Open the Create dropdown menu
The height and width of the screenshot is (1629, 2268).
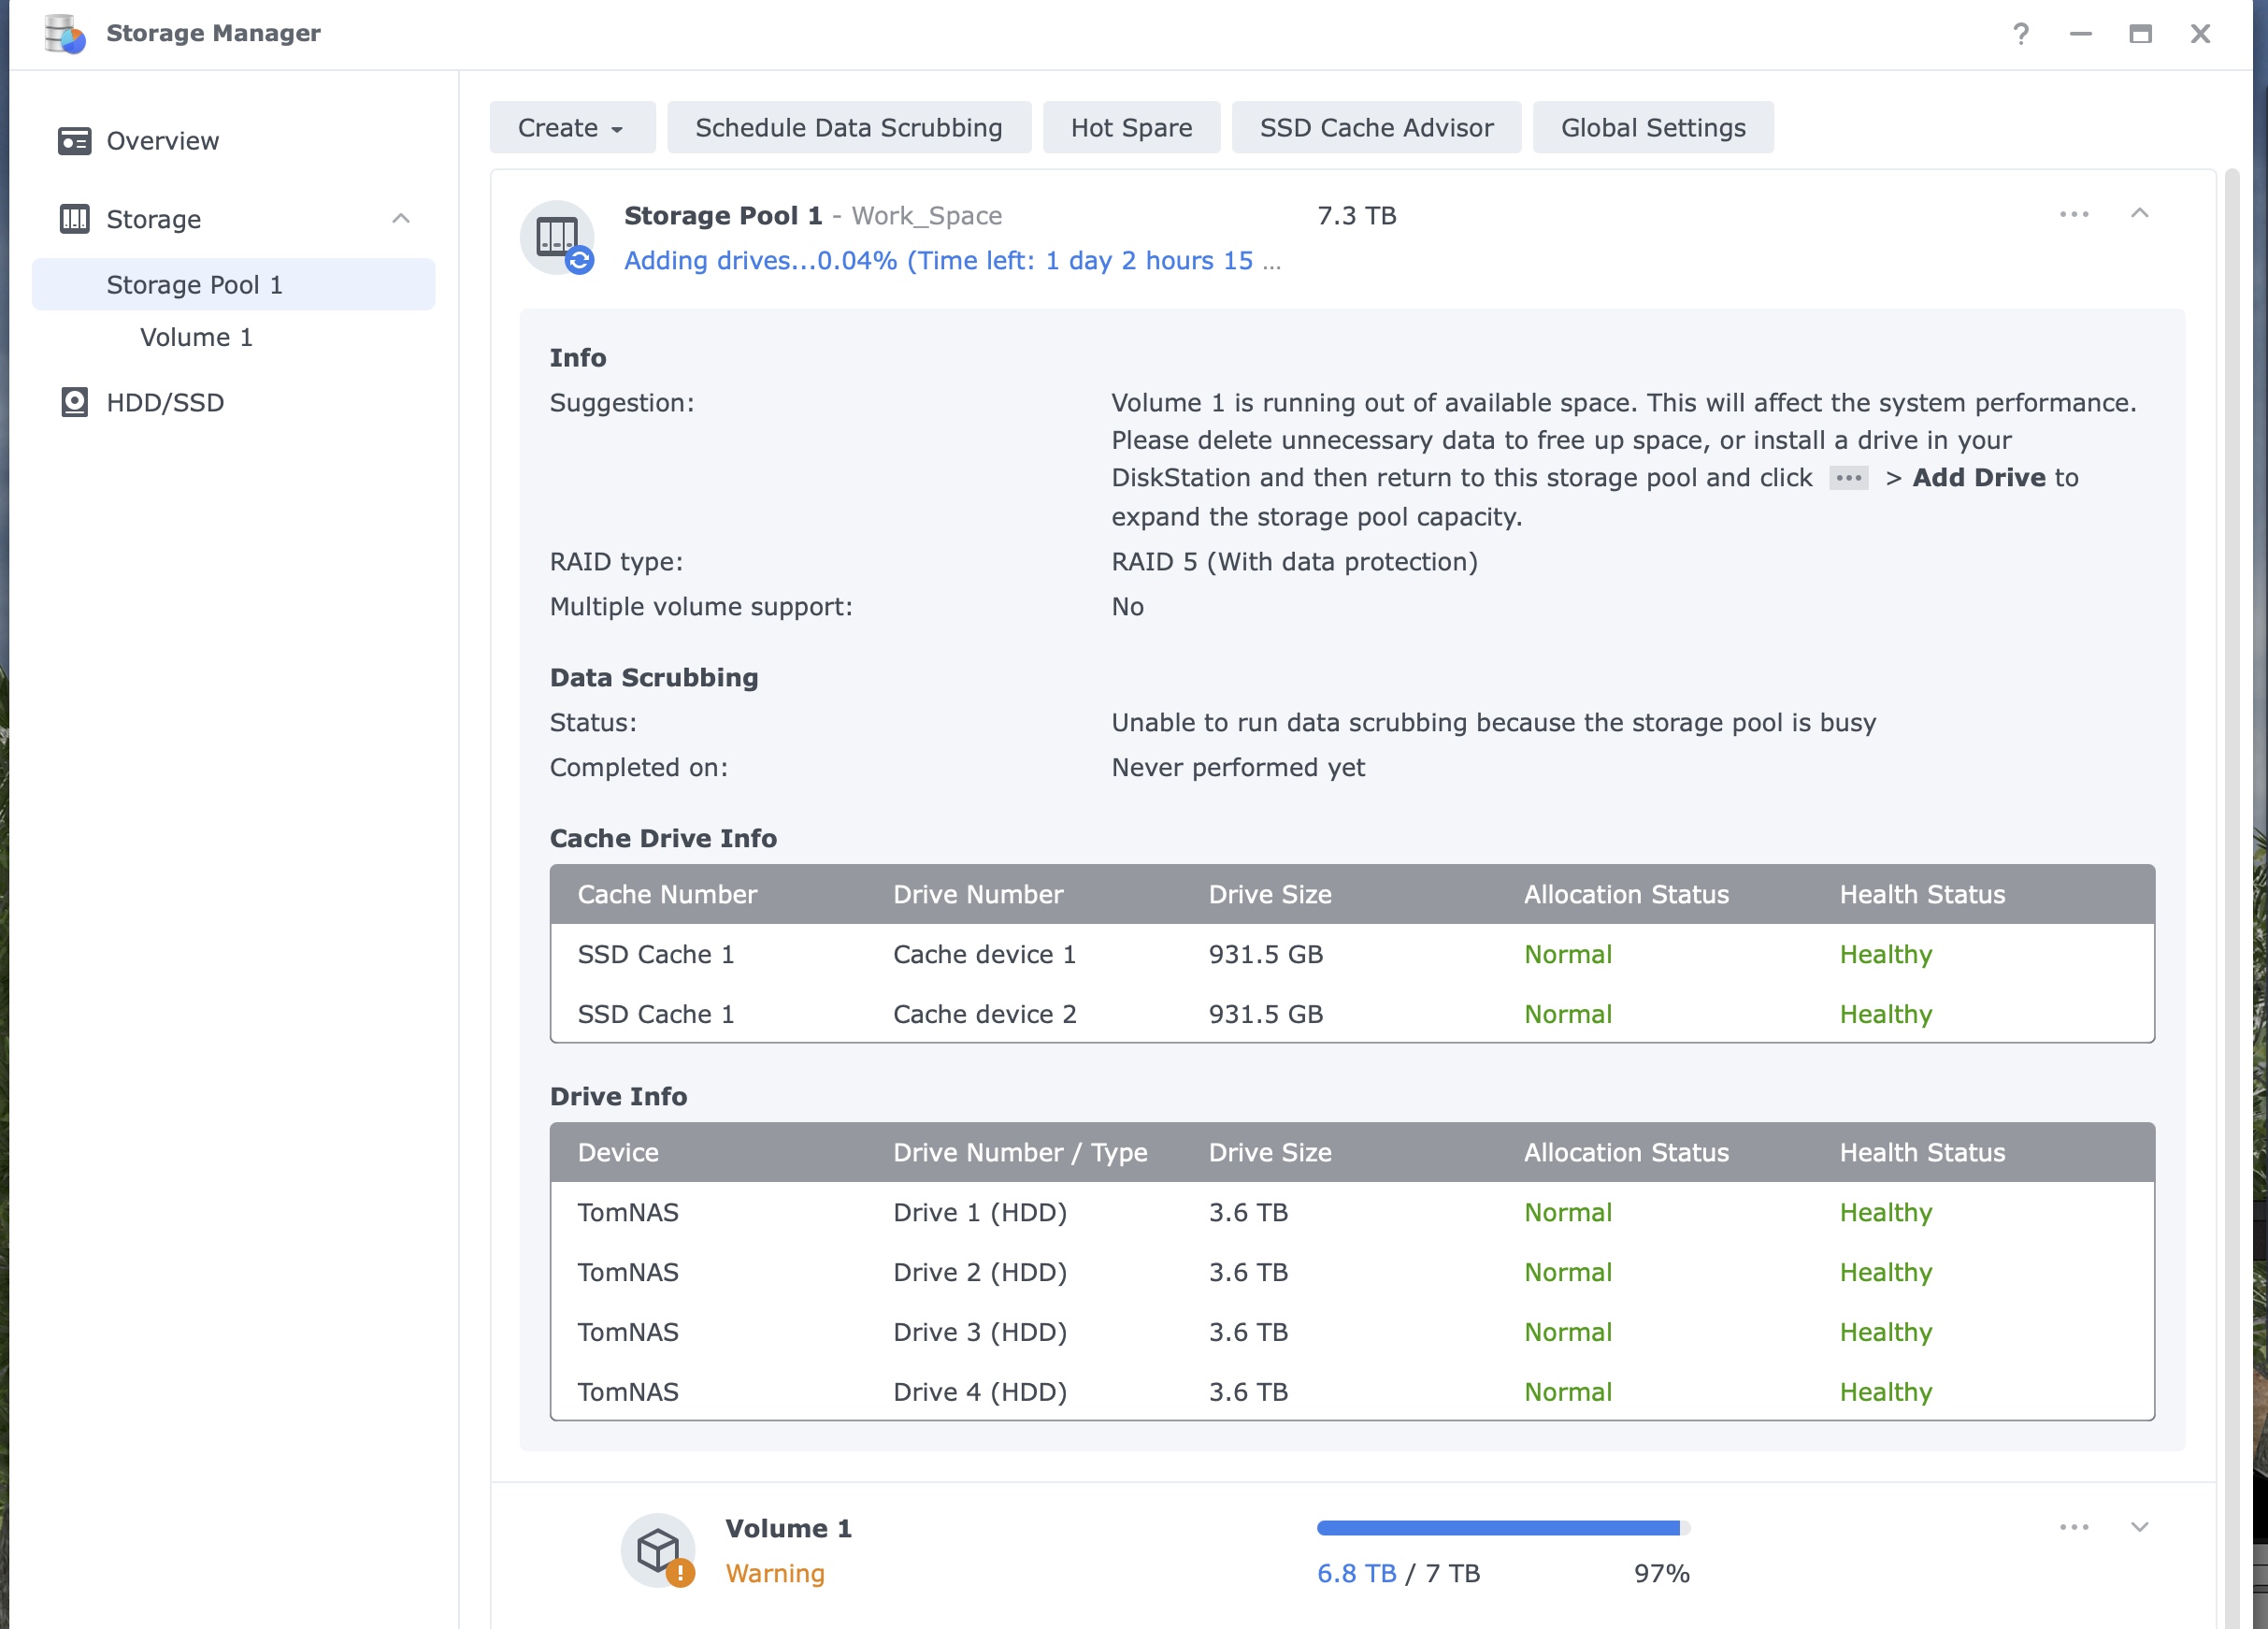tap(571, 128)
